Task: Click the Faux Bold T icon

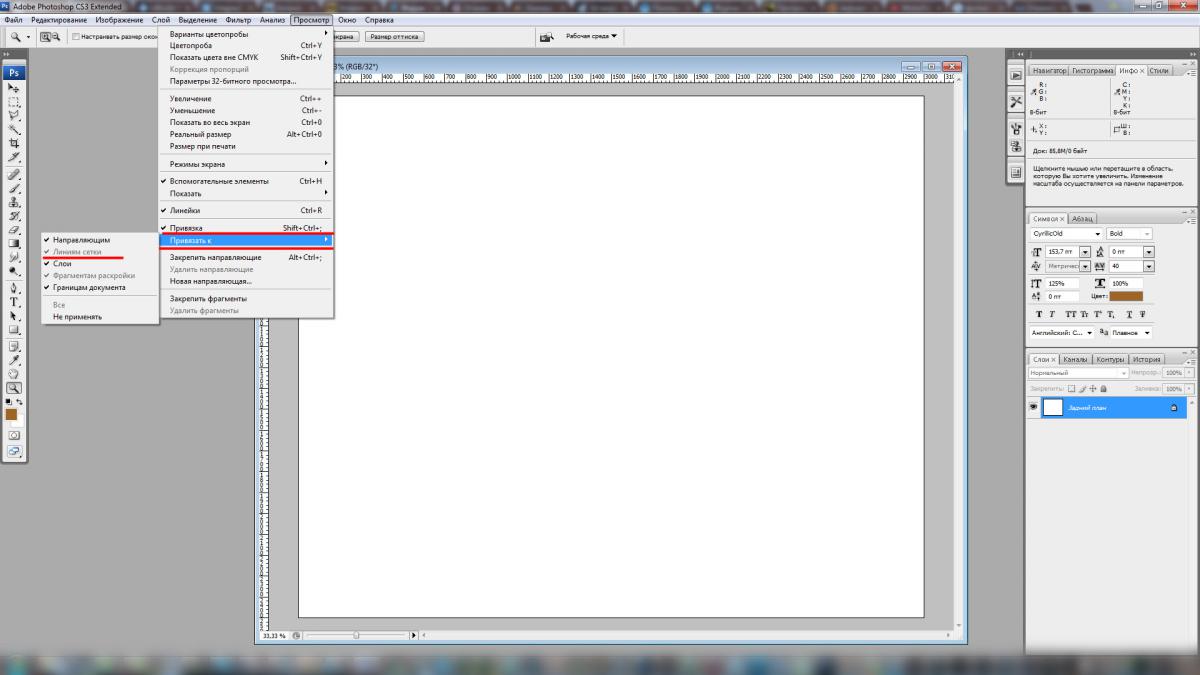Action: click(1039, 314)
